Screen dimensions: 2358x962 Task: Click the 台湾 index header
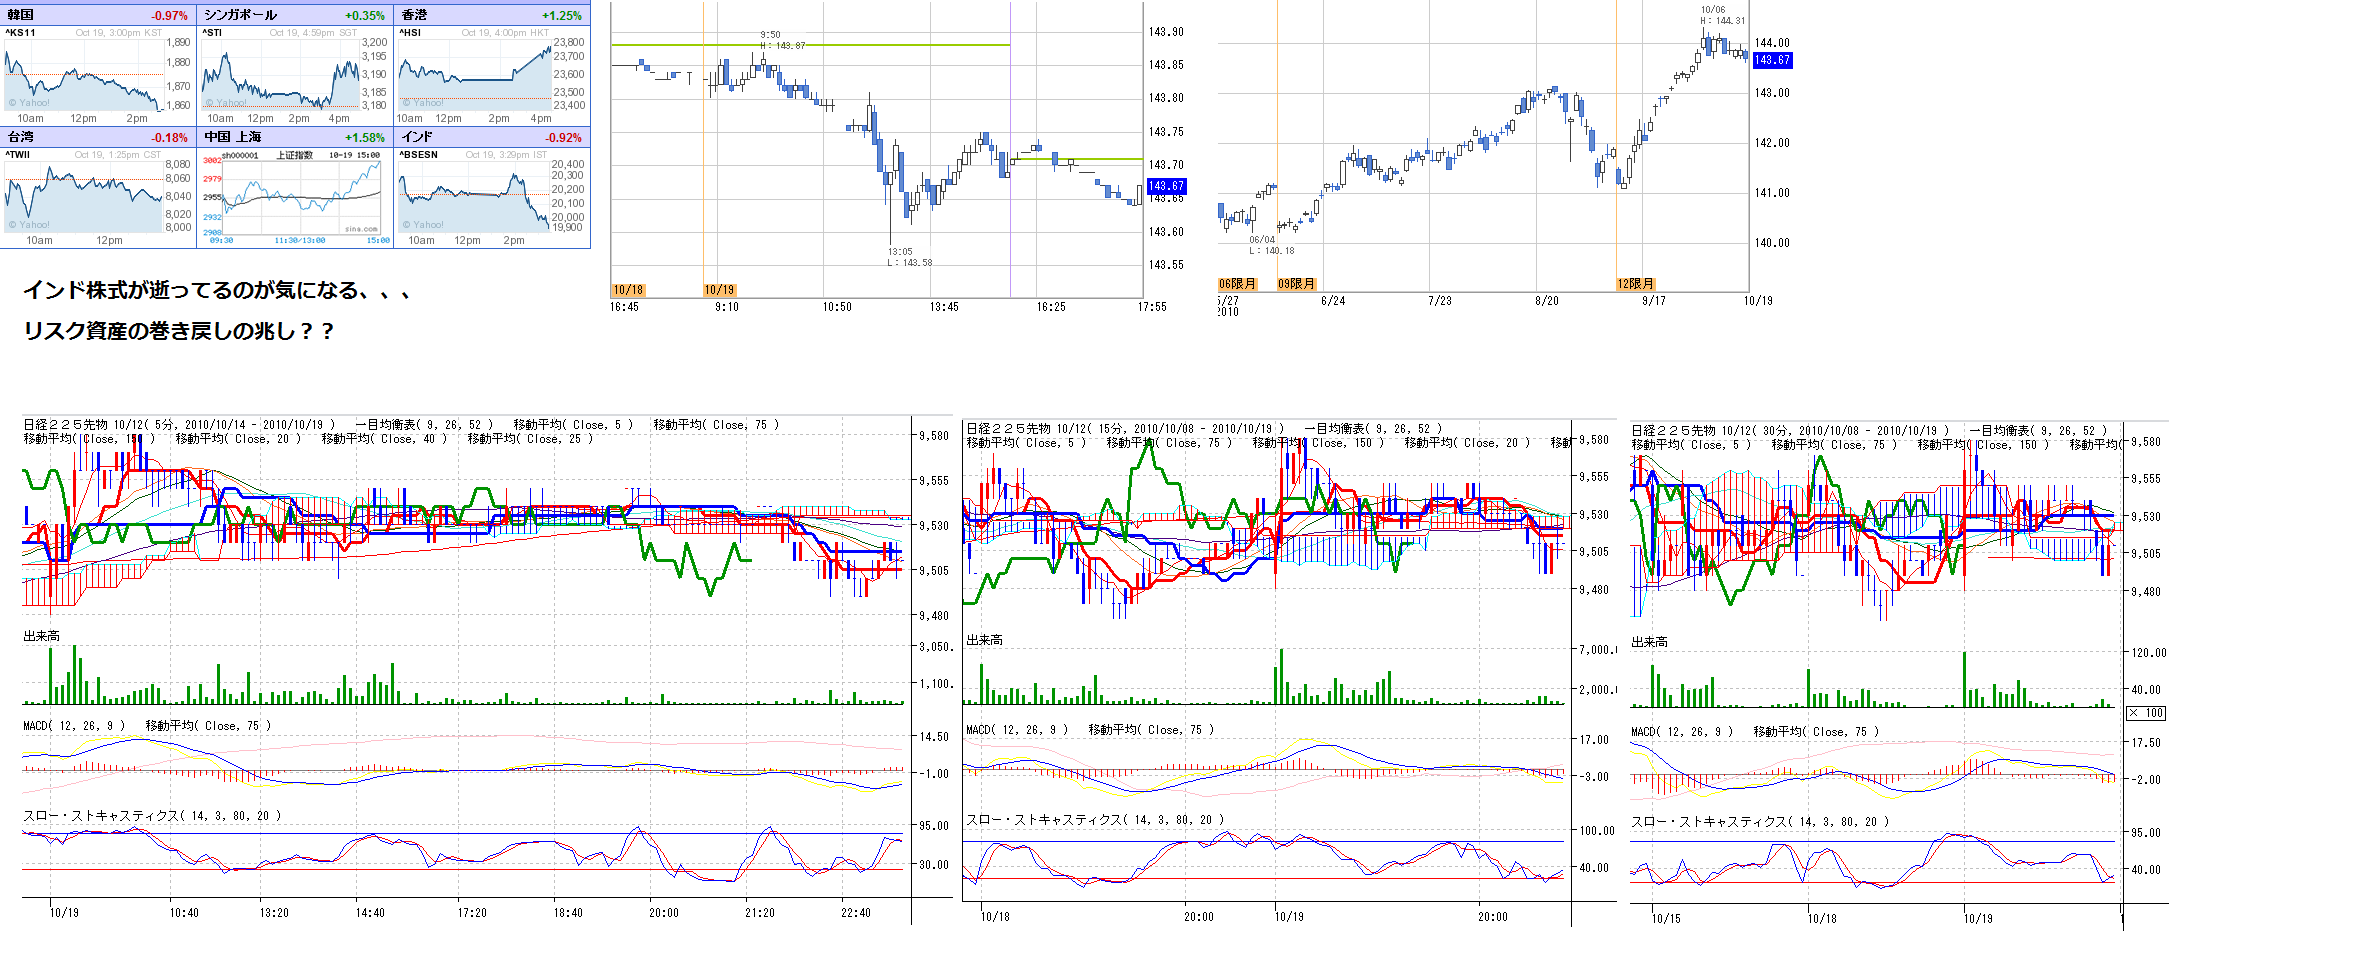[x=98, y=137]
